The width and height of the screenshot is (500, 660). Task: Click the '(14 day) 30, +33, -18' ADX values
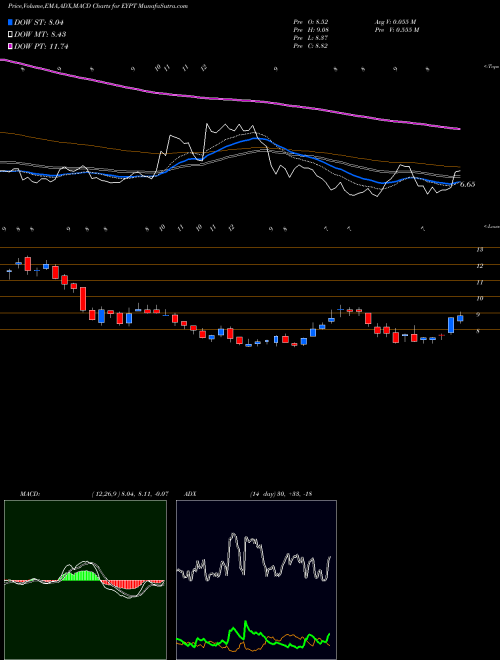click(x=281, y=494)
